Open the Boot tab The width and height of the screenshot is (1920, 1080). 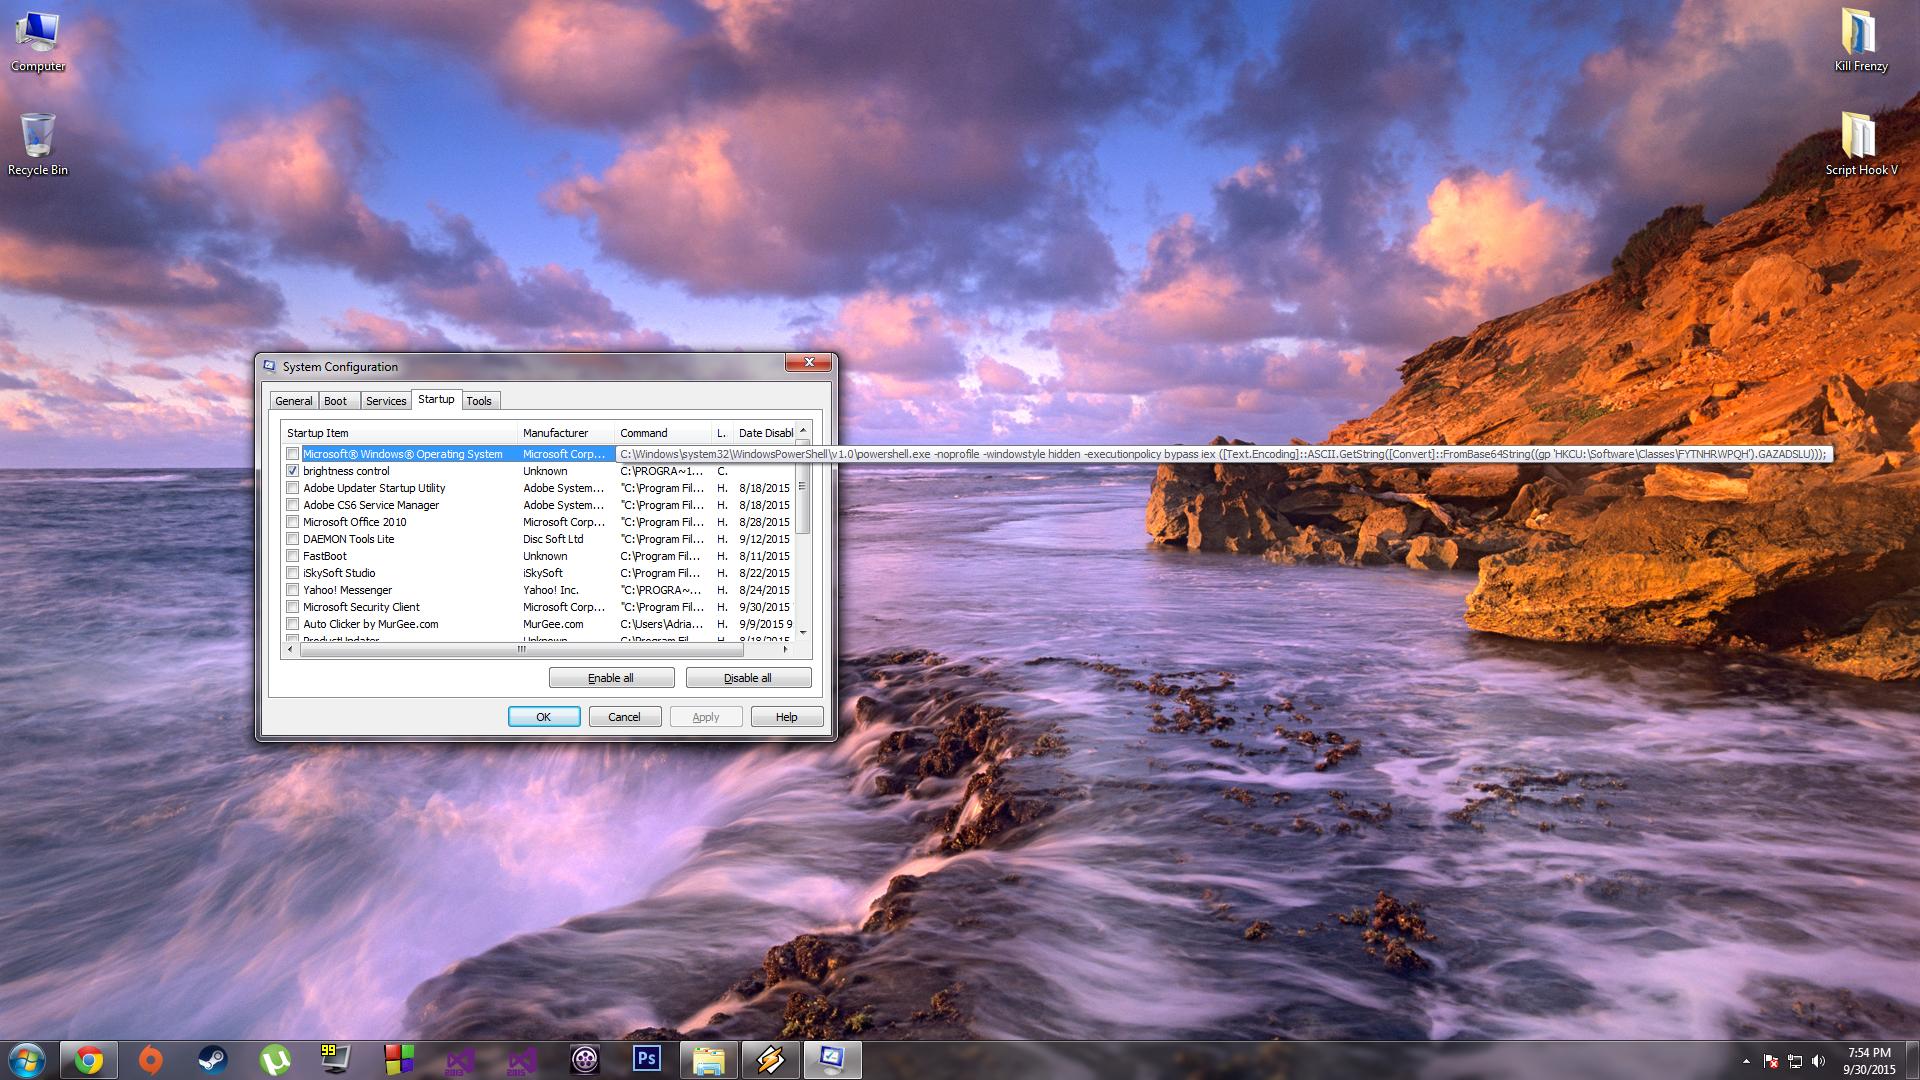(x=336, y=401)
